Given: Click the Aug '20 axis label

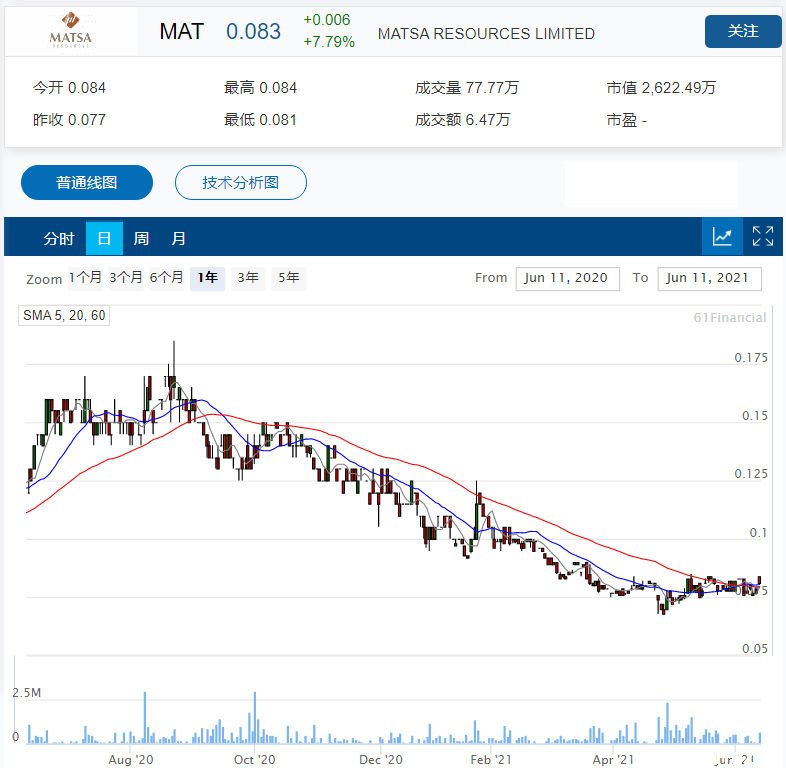Looking at the screenshot, I should (131, 759).
